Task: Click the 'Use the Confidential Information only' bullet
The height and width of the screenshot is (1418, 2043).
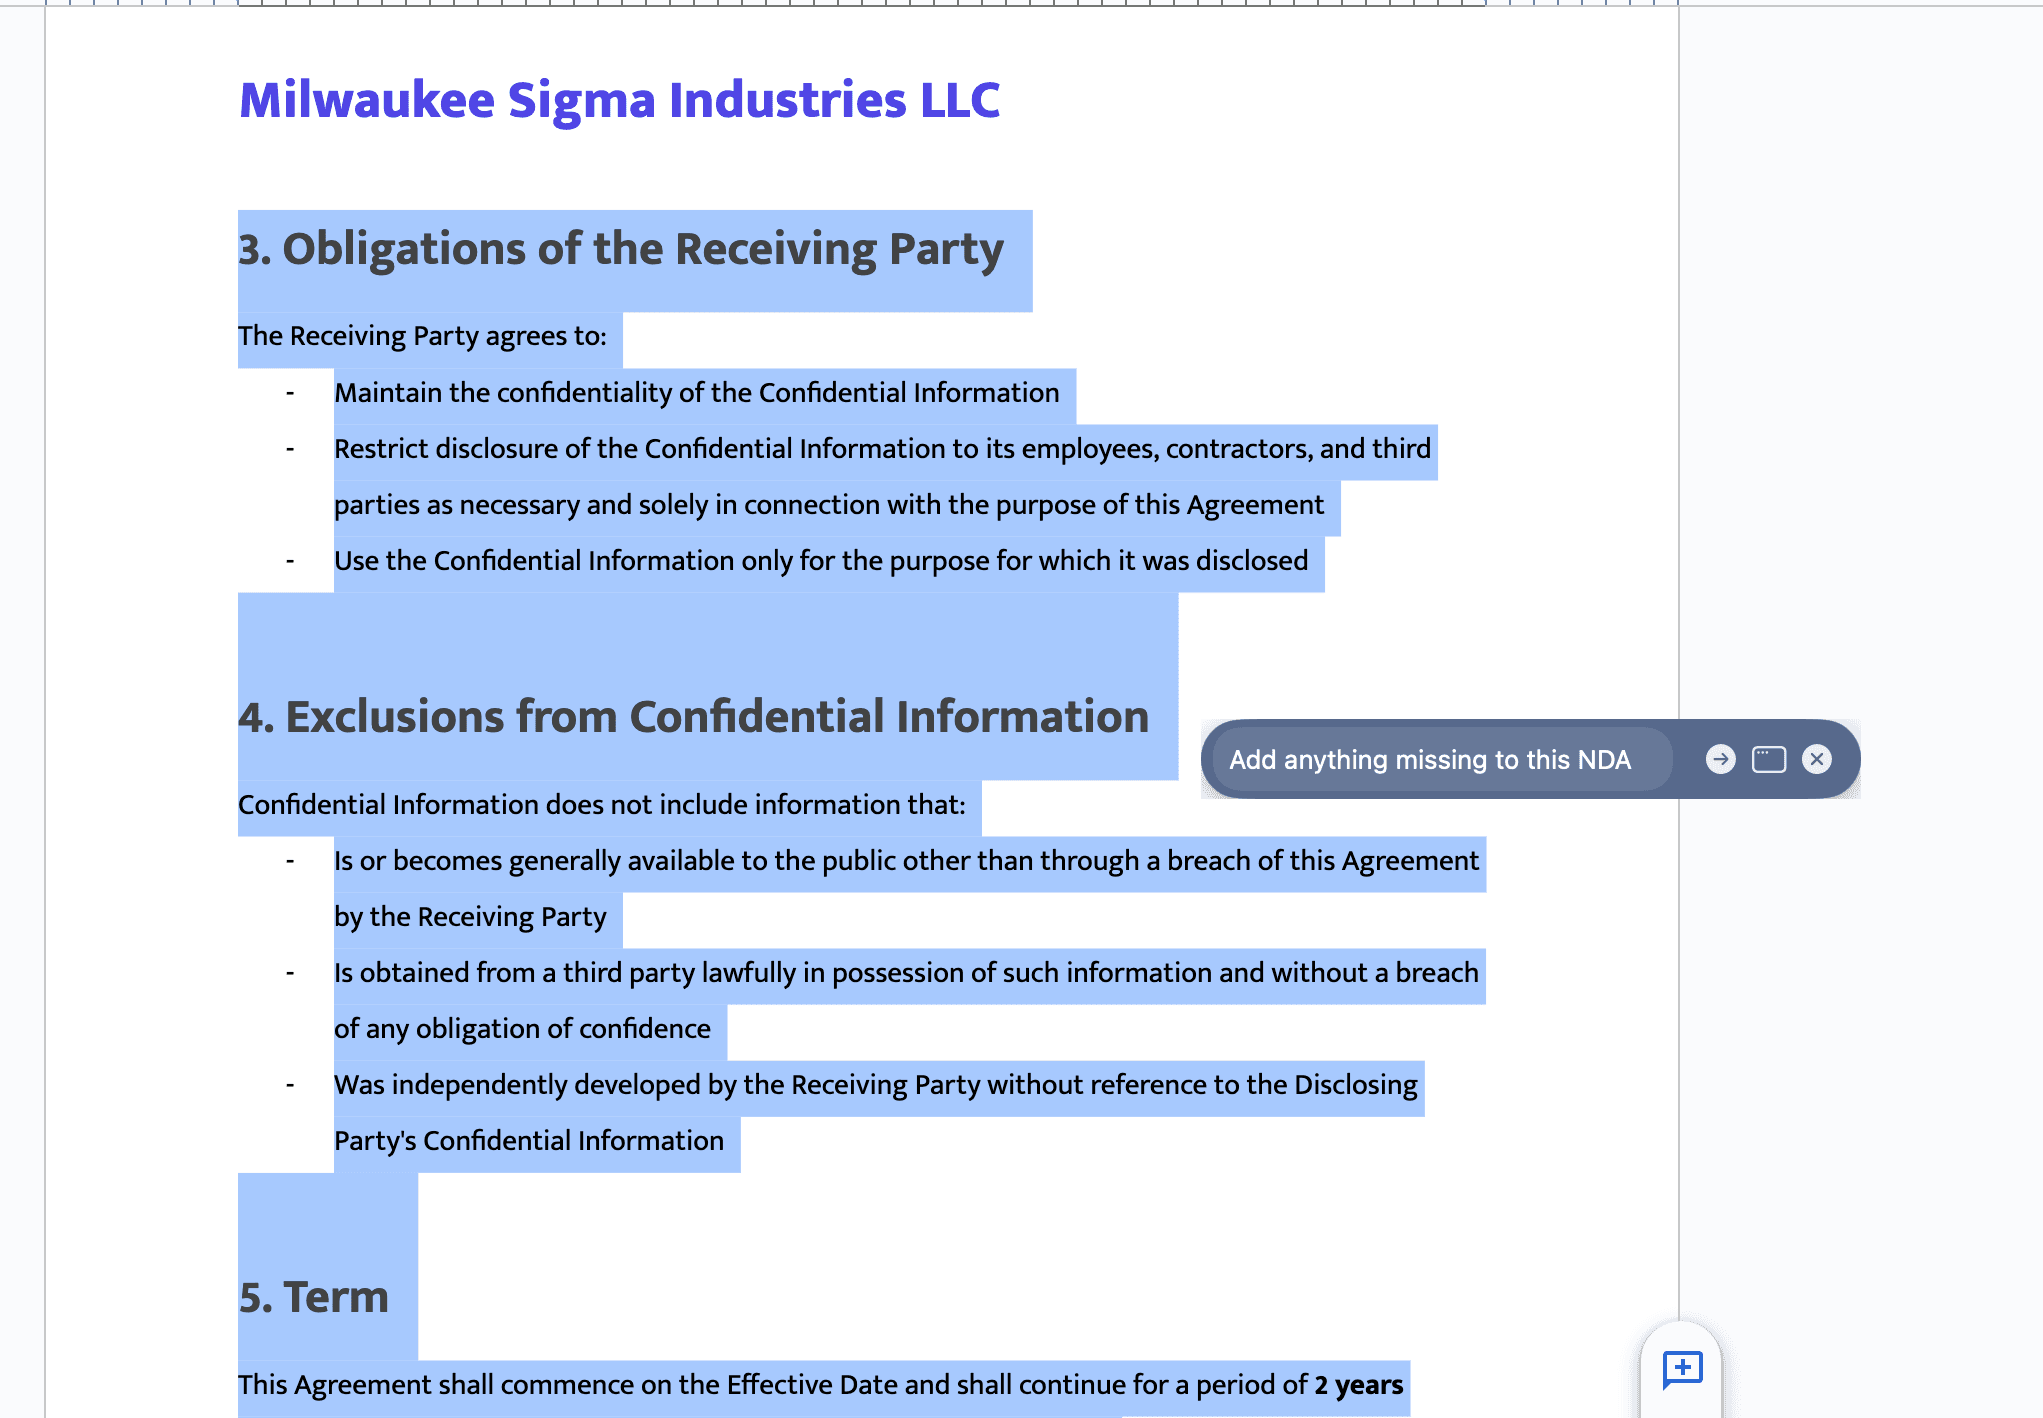Action: pyautogui.click(x=820, y=561)
